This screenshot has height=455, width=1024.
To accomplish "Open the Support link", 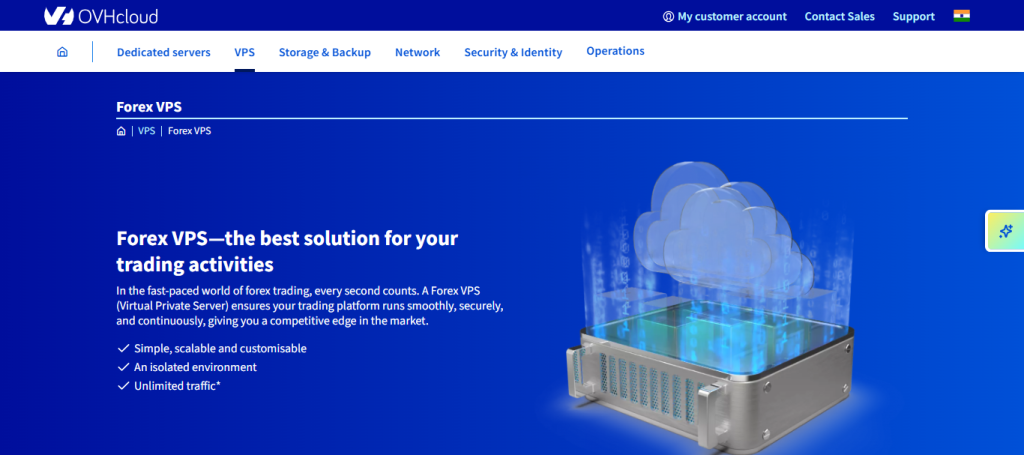I will click(914, 17).
